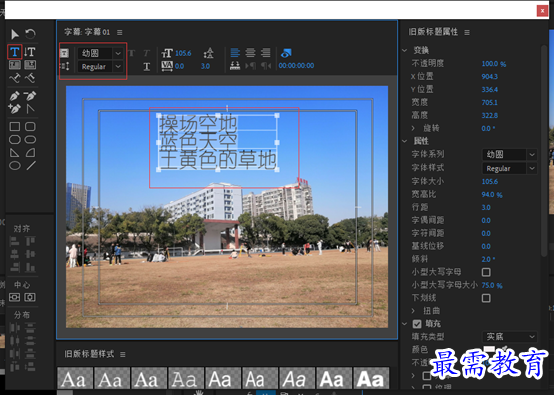Select the horizontal Type tool

point(14,52)
